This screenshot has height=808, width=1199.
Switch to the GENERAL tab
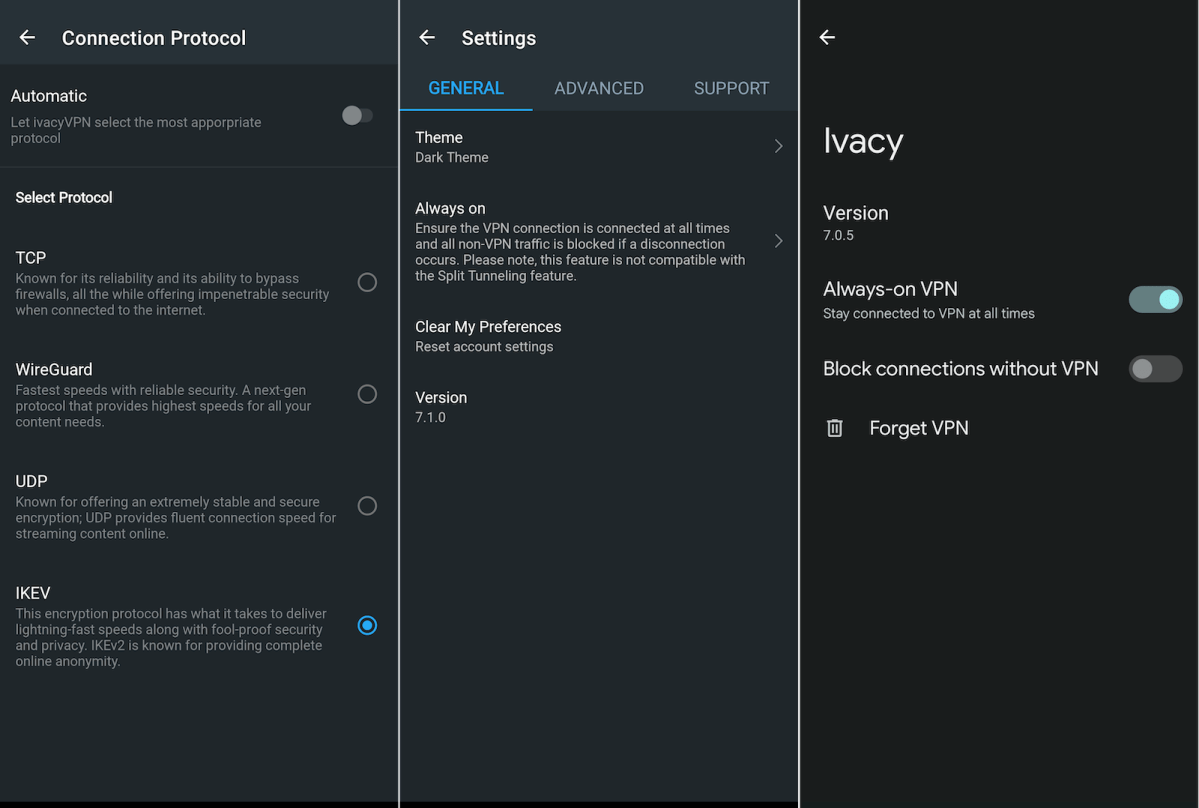tap(466, 89)
